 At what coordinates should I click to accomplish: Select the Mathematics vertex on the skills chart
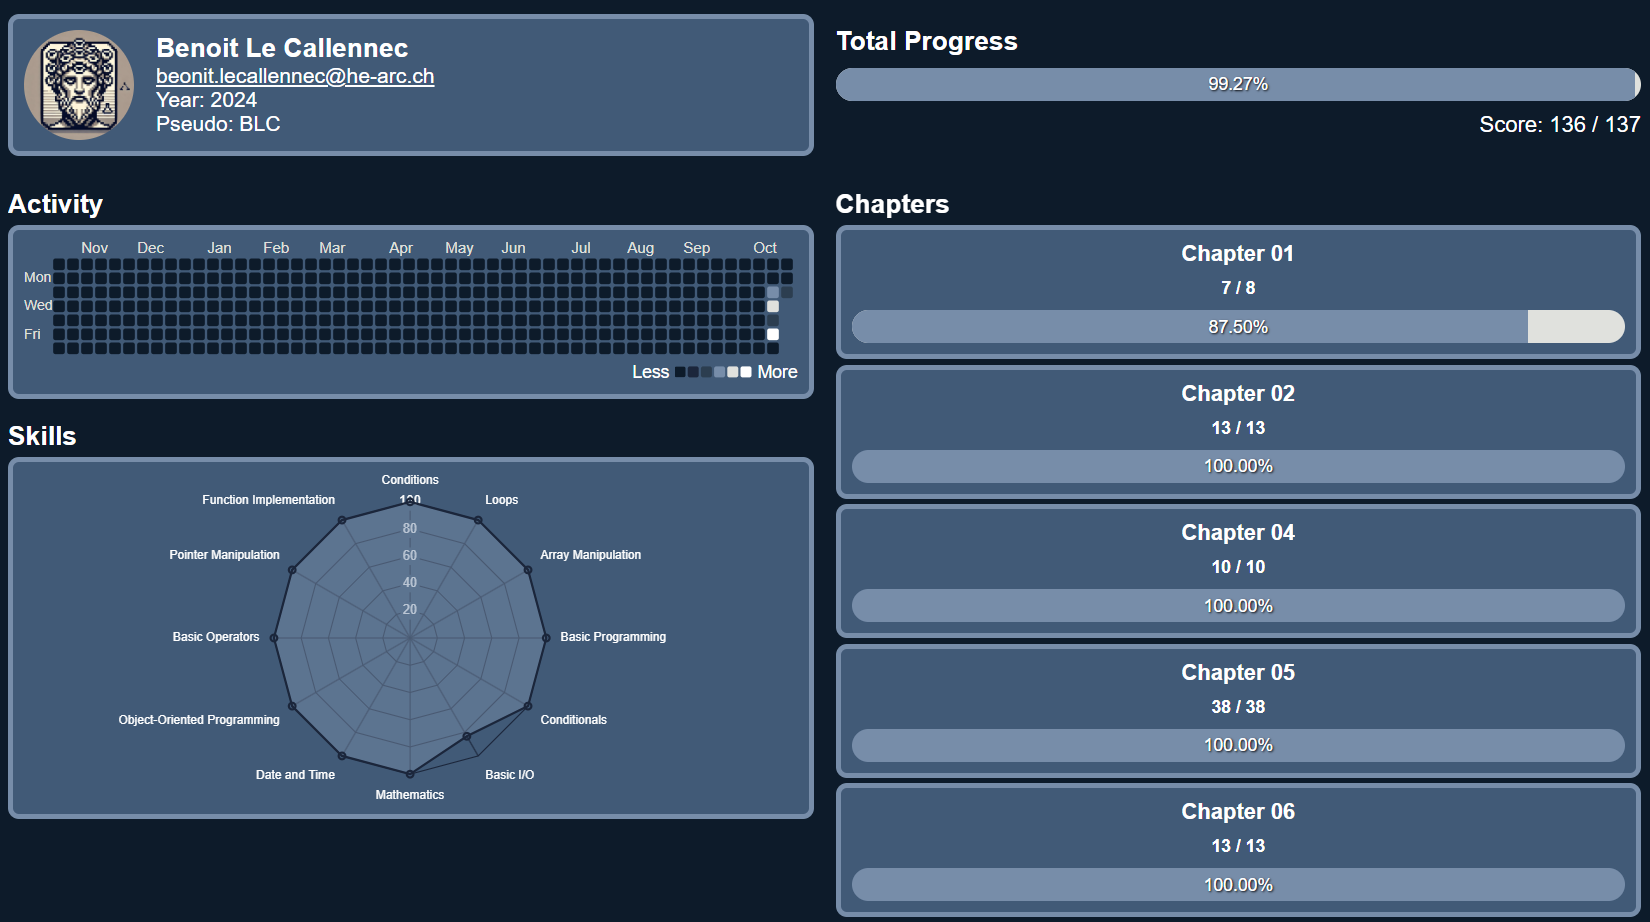410,774
